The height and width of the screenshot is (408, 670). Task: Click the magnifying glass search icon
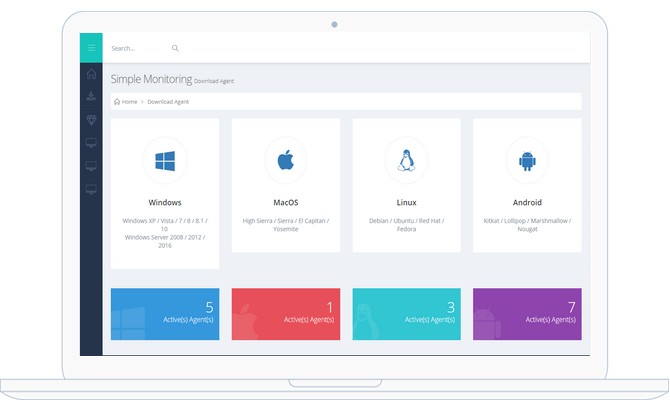coord(175,48)
